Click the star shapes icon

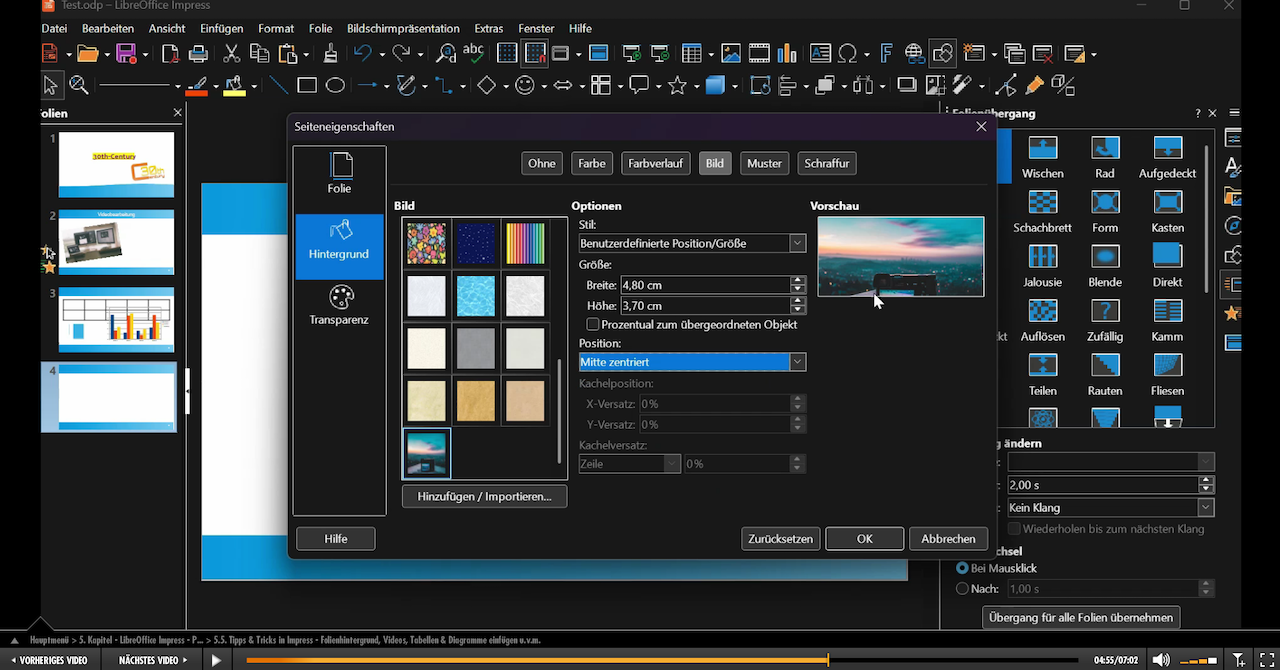click(x=677, y=86)
